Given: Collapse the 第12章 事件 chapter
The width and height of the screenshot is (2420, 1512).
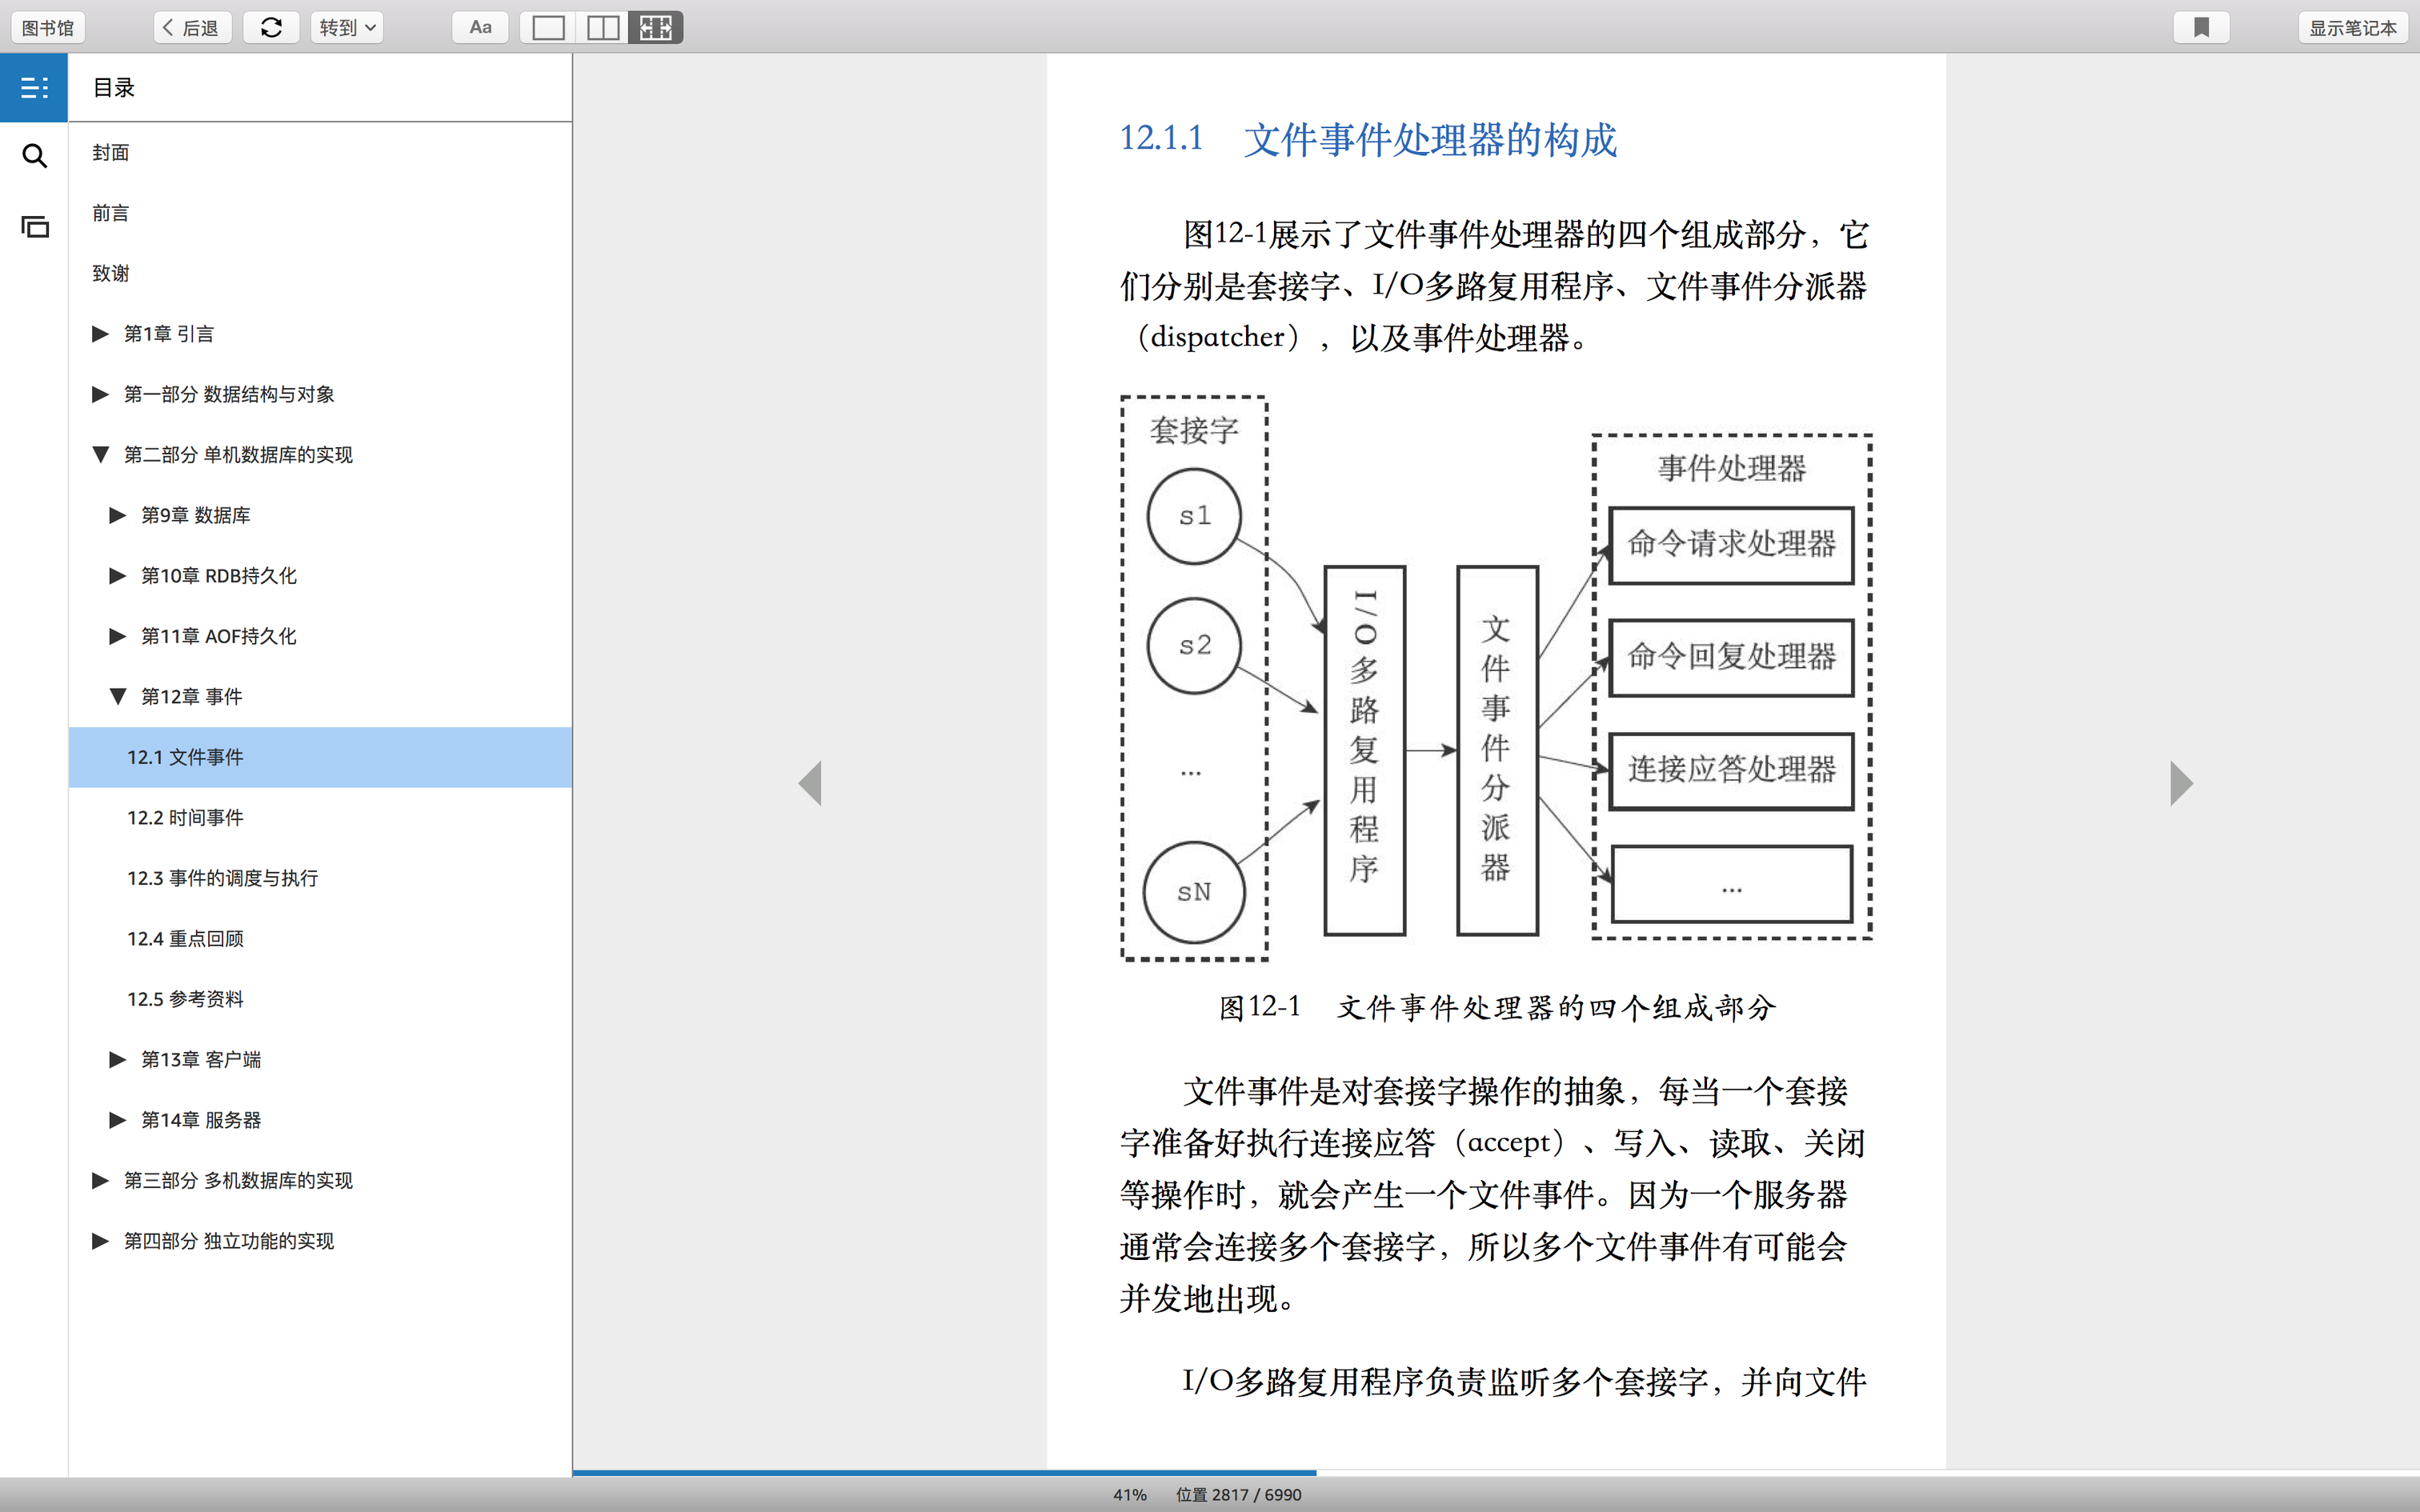Looking at the screenshot, I should [x=118, y=696].
